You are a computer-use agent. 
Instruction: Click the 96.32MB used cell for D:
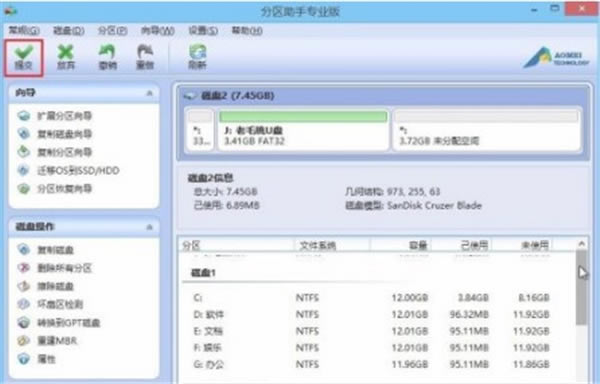click(469, 314)
